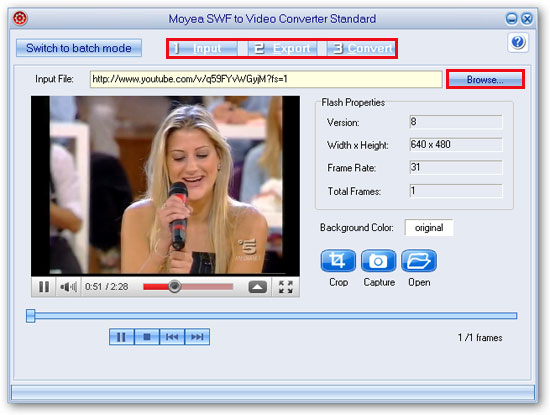
Task: Mute the YouTube player volume
Action: (x=68, y=287)
